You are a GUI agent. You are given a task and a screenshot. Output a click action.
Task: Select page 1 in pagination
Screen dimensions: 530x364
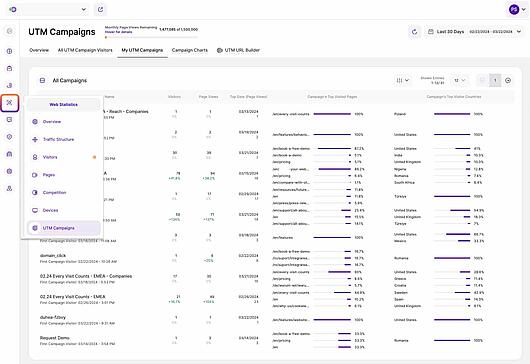pos(495,80)
